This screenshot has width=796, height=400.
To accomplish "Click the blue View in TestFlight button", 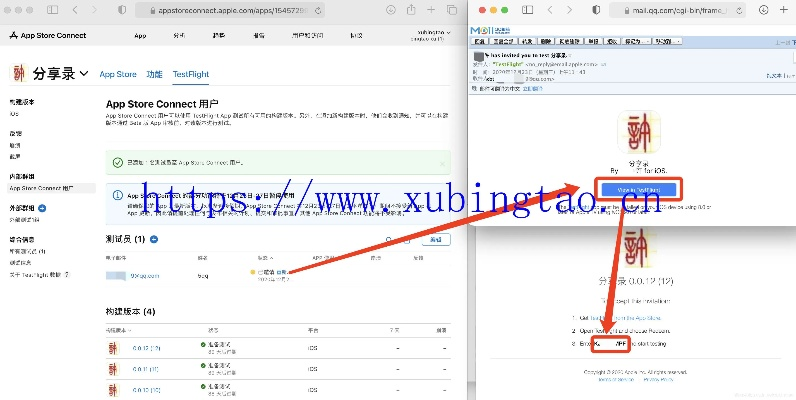I will pyautogui.click(x=639, y=190).
